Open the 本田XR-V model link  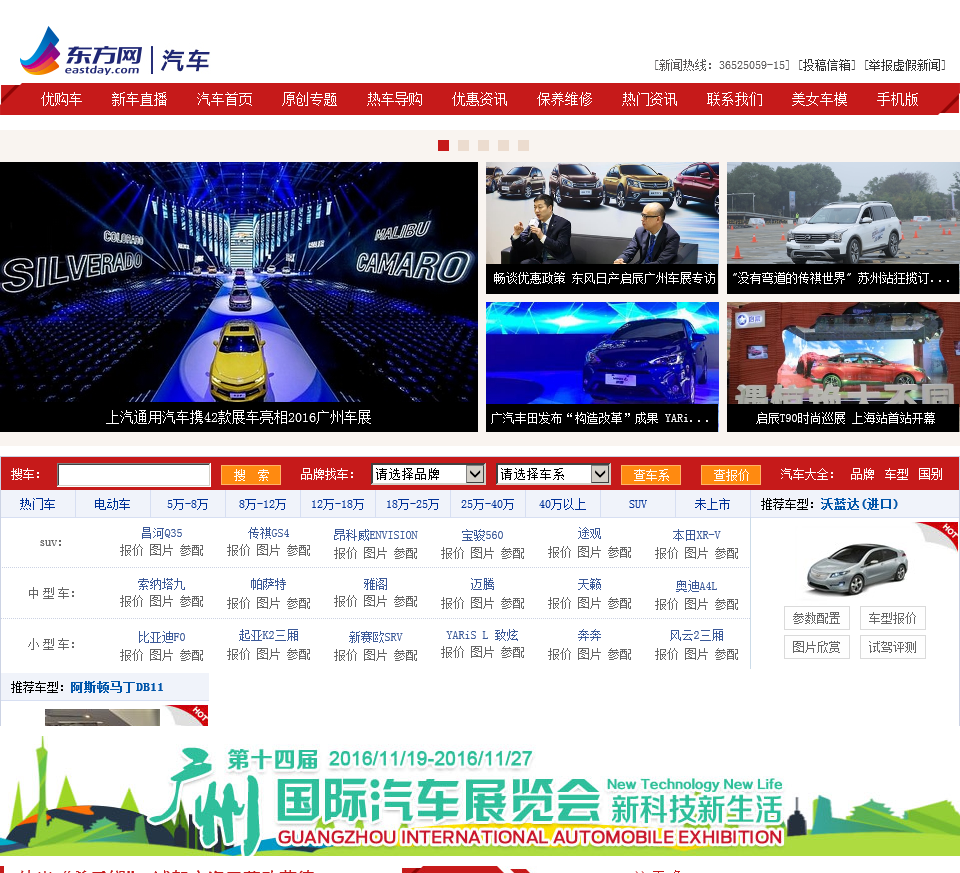click(696, 535)
